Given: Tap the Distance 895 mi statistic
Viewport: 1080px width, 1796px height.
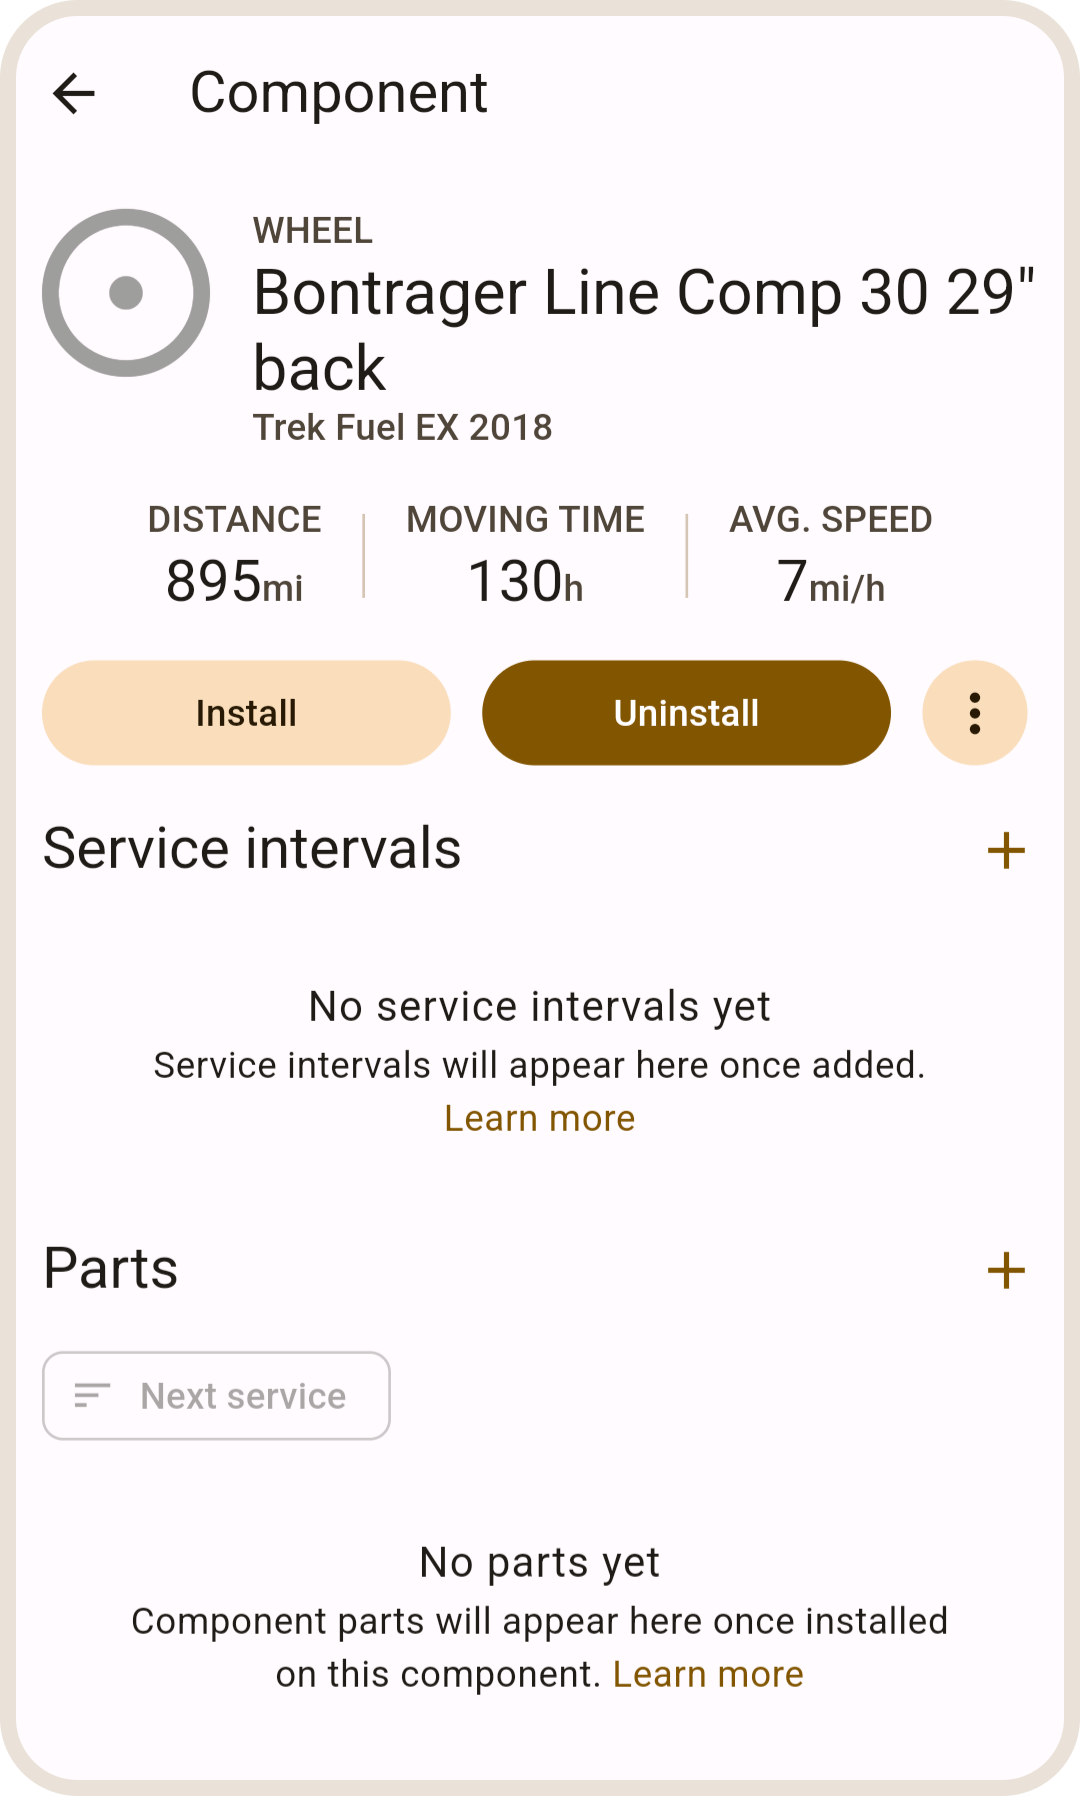Looking at the screenshot, I should 235,555.
